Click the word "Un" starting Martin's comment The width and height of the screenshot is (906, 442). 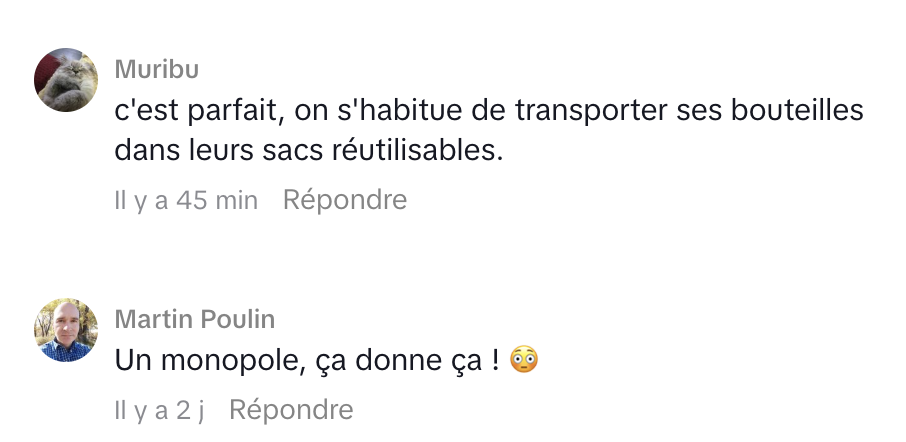click(x=130, y=360)
